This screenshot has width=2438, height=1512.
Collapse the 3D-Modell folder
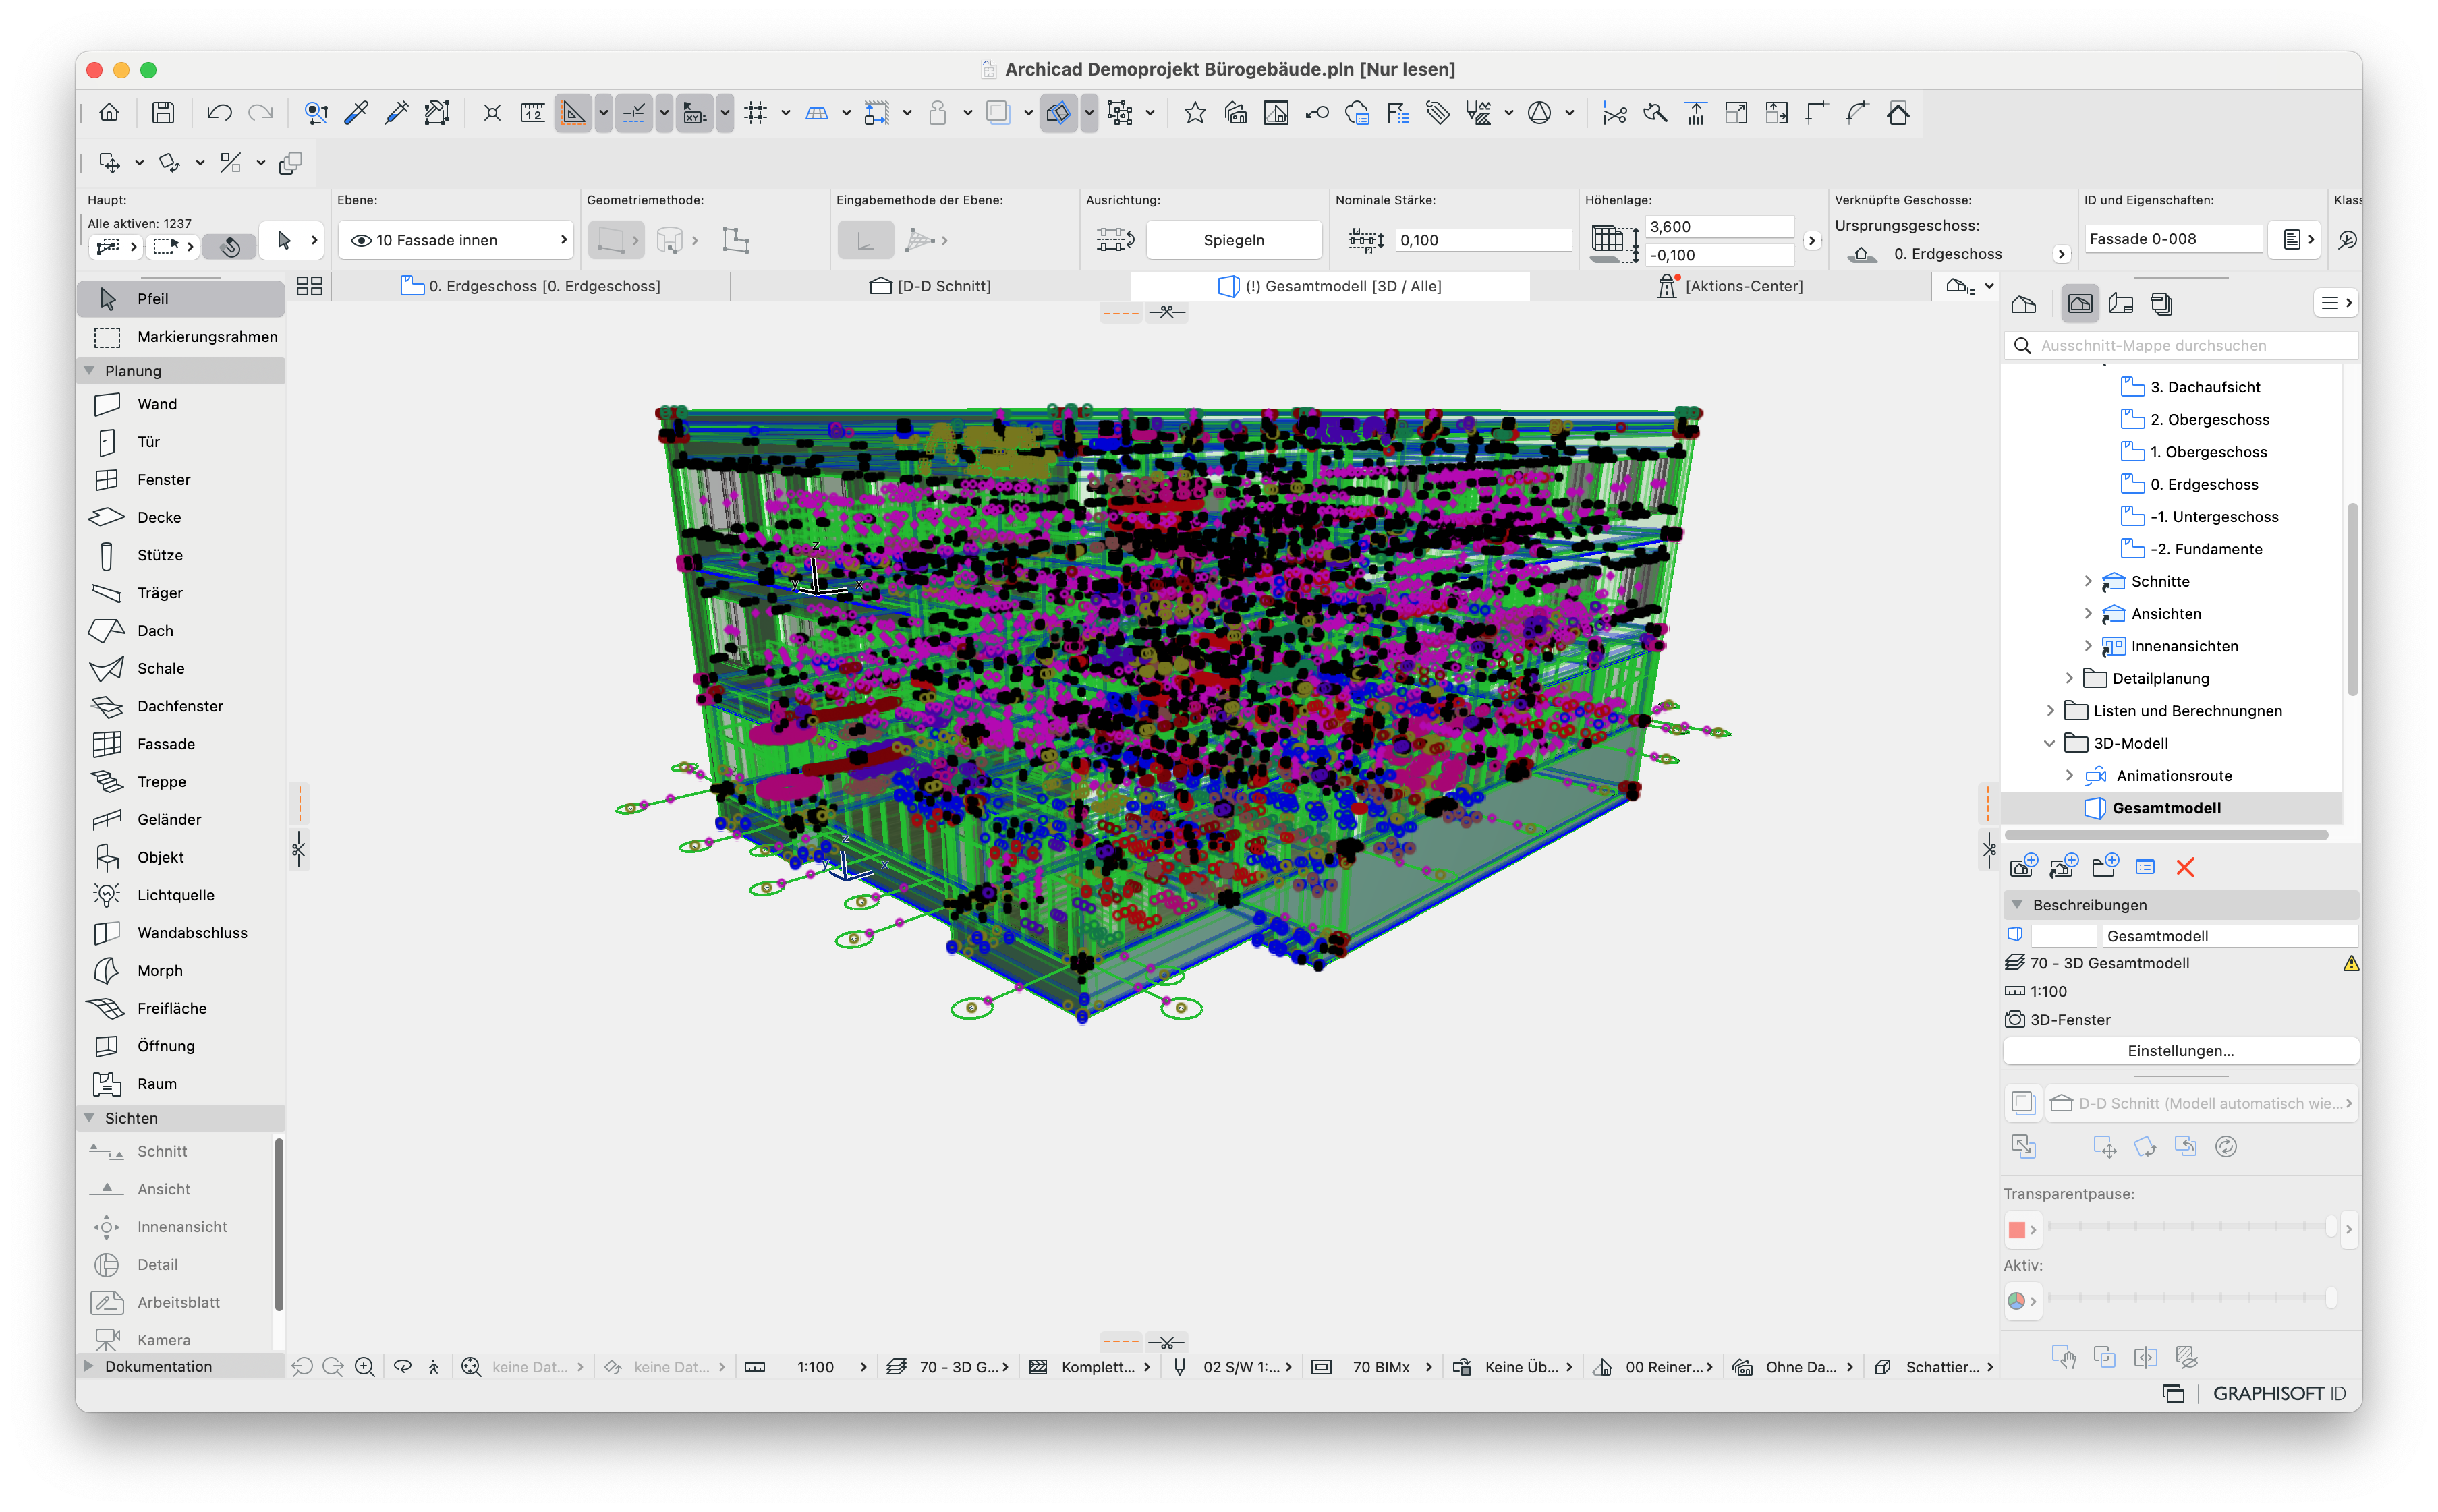click(x=2050, y=743)
